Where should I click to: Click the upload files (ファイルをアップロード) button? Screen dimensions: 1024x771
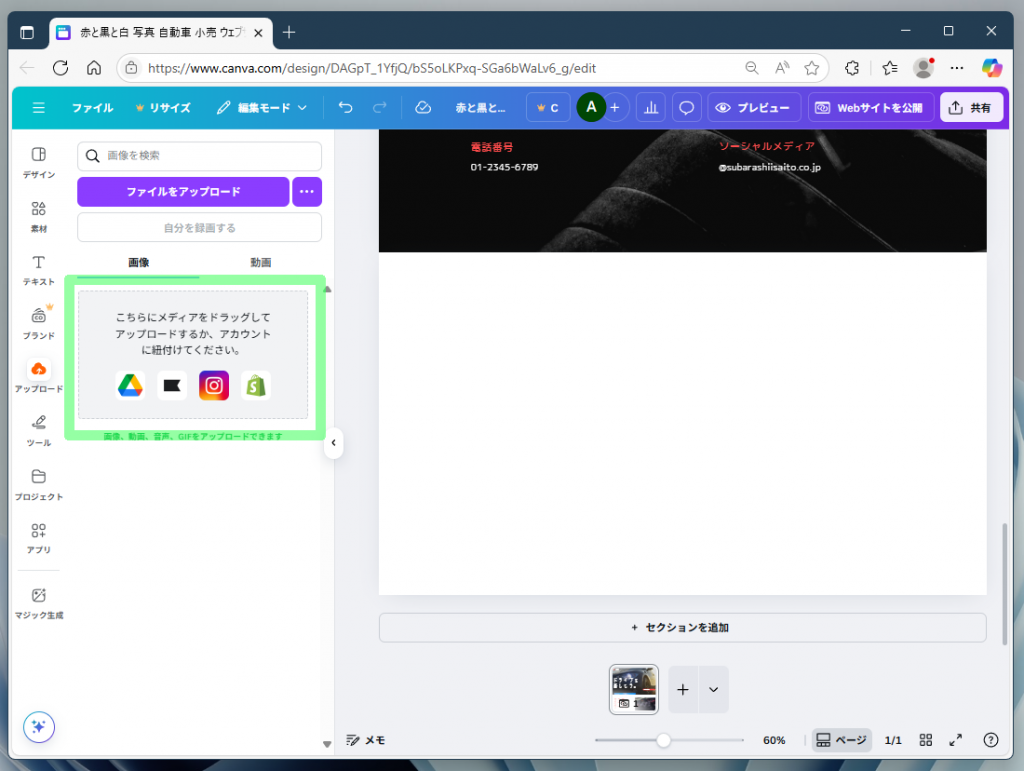[x=183, y=191]
